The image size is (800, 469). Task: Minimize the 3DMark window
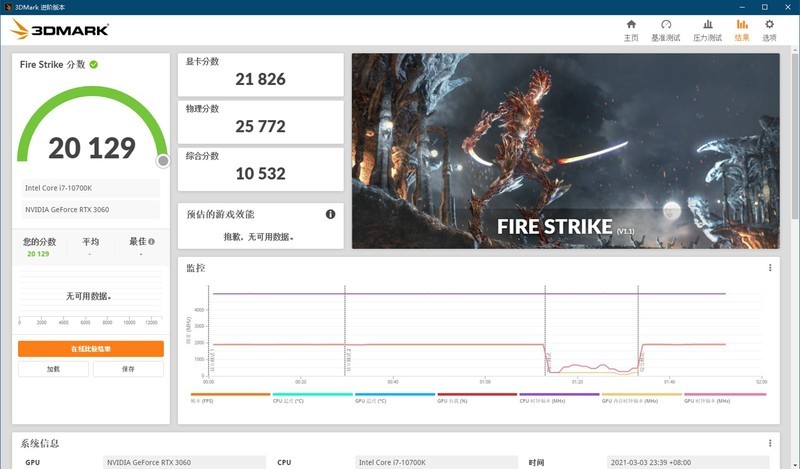(x=742, y=7)
